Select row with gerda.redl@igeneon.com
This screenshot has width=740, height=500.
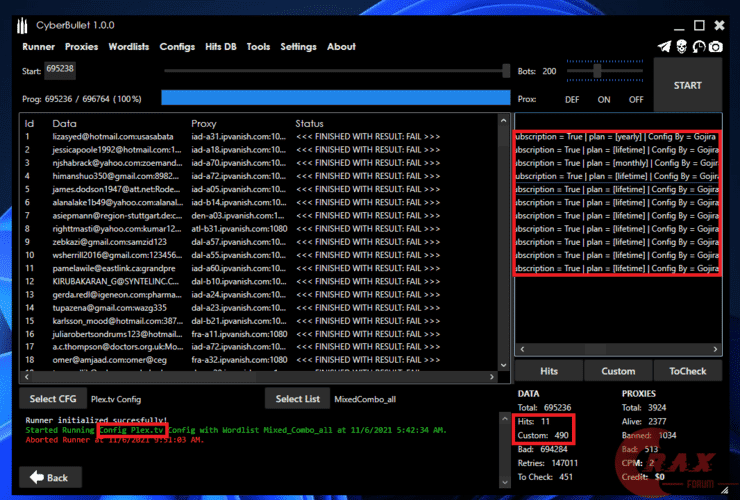259,295
